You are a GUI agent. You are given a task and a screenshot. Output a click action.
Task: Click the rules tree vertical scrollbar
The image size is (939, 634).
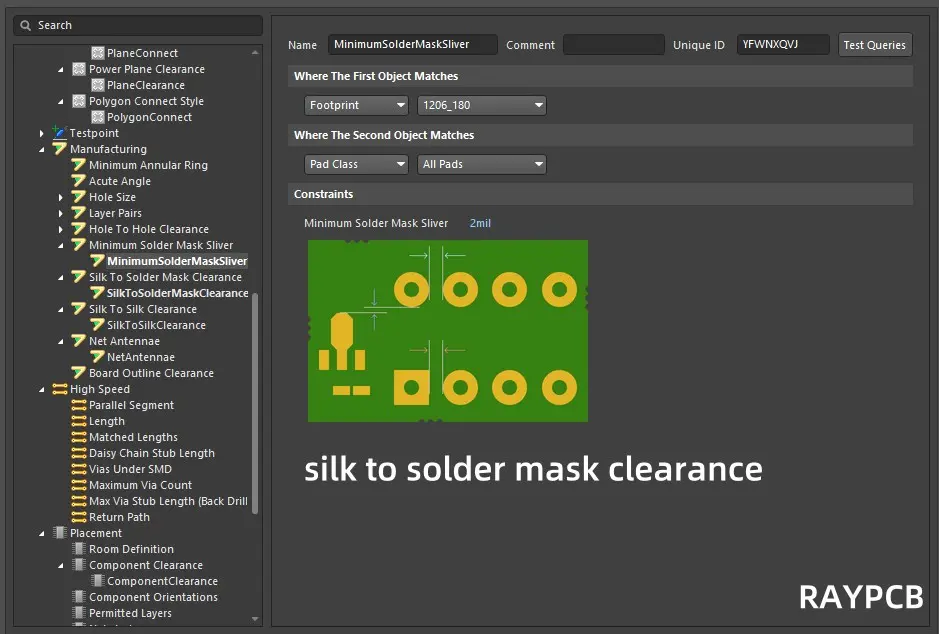pos(255,400)
